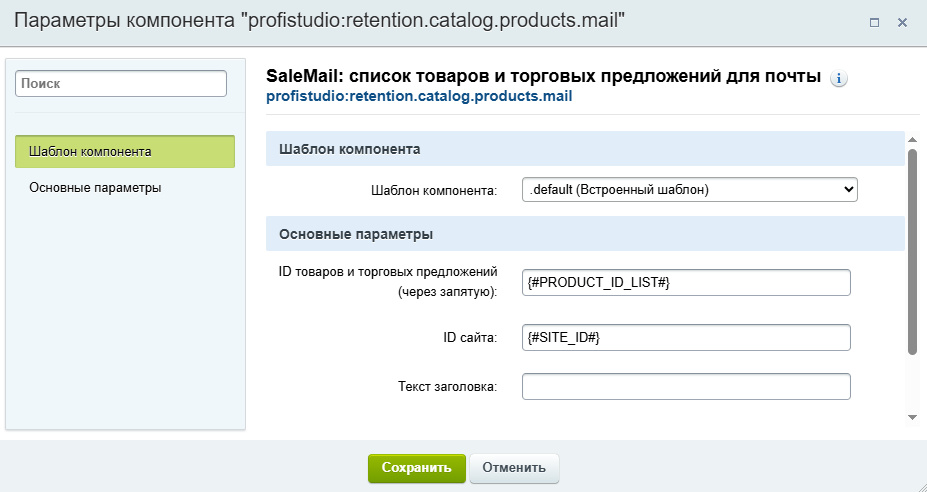
Task: Close the component parameters dialog
Action: [x=902, y=22]
